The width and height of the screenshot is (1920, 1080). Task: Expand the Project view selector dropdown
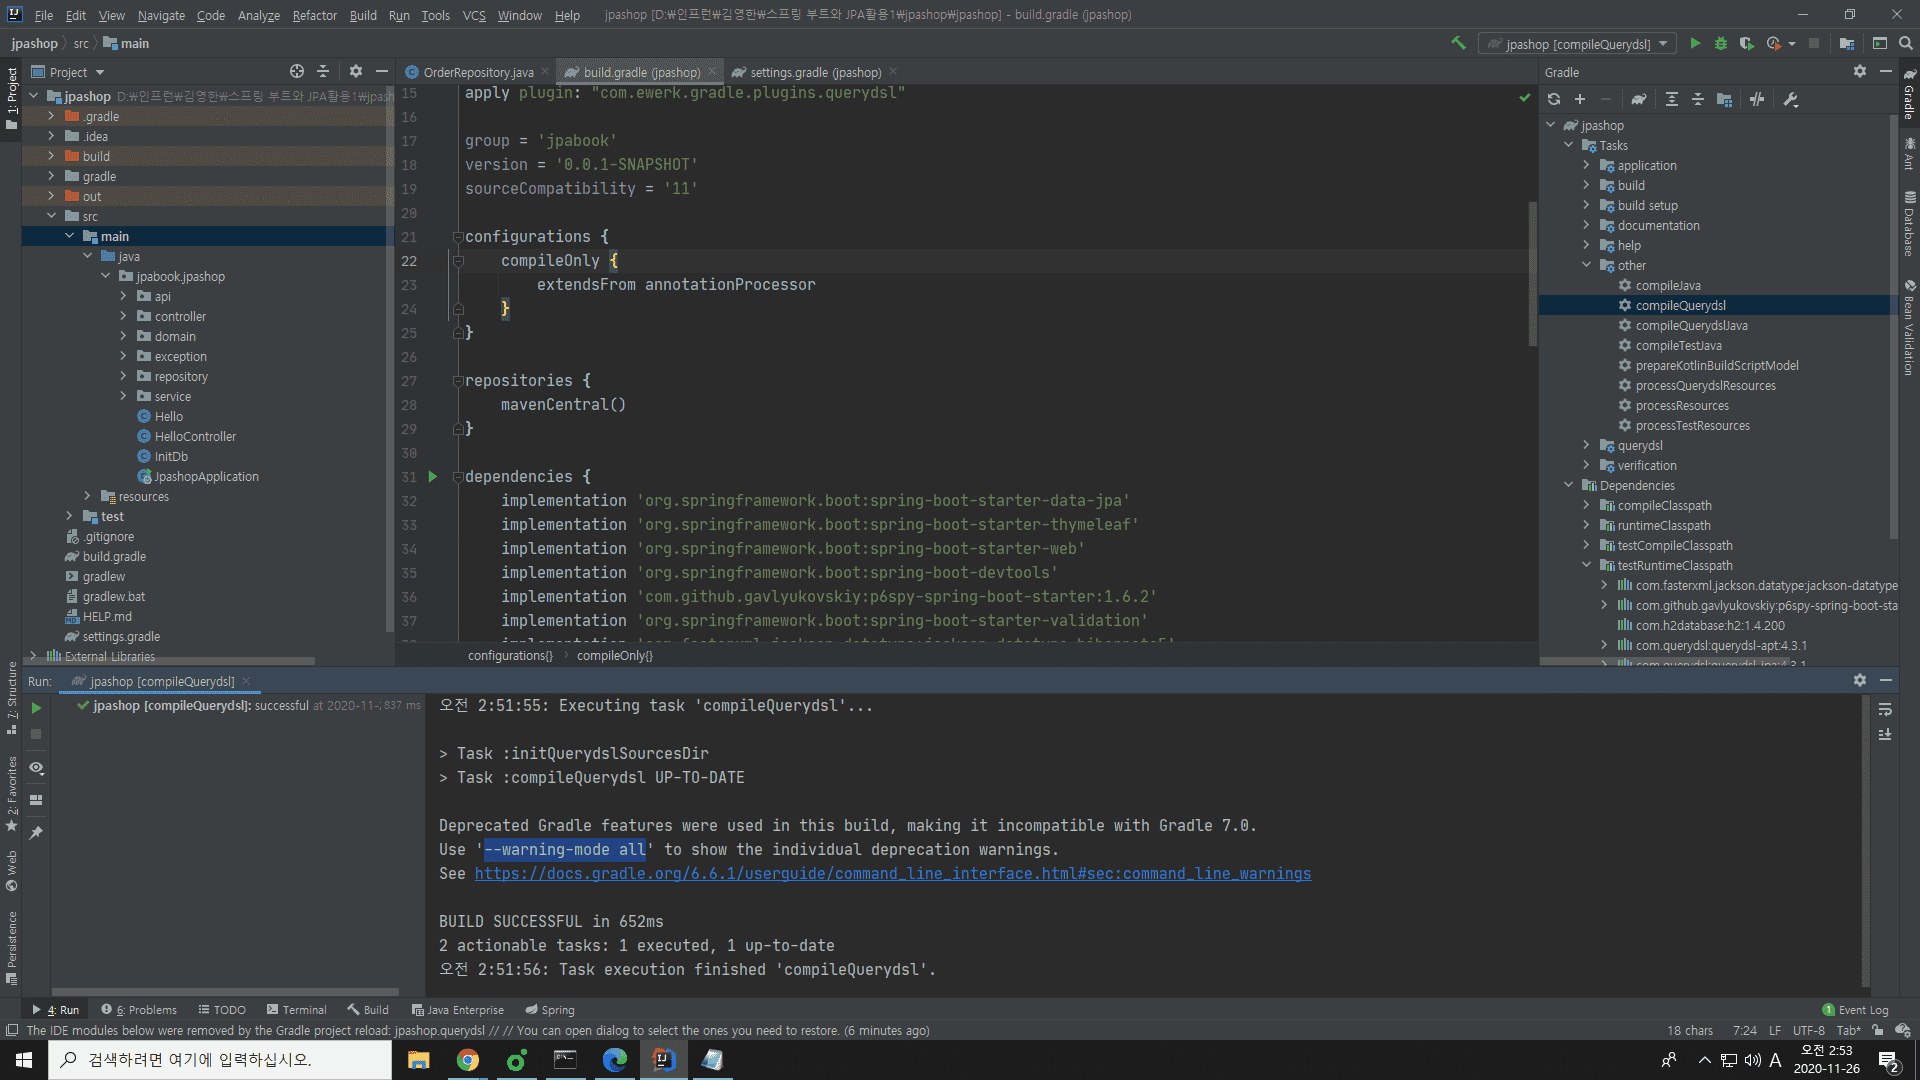click(100, 72)
